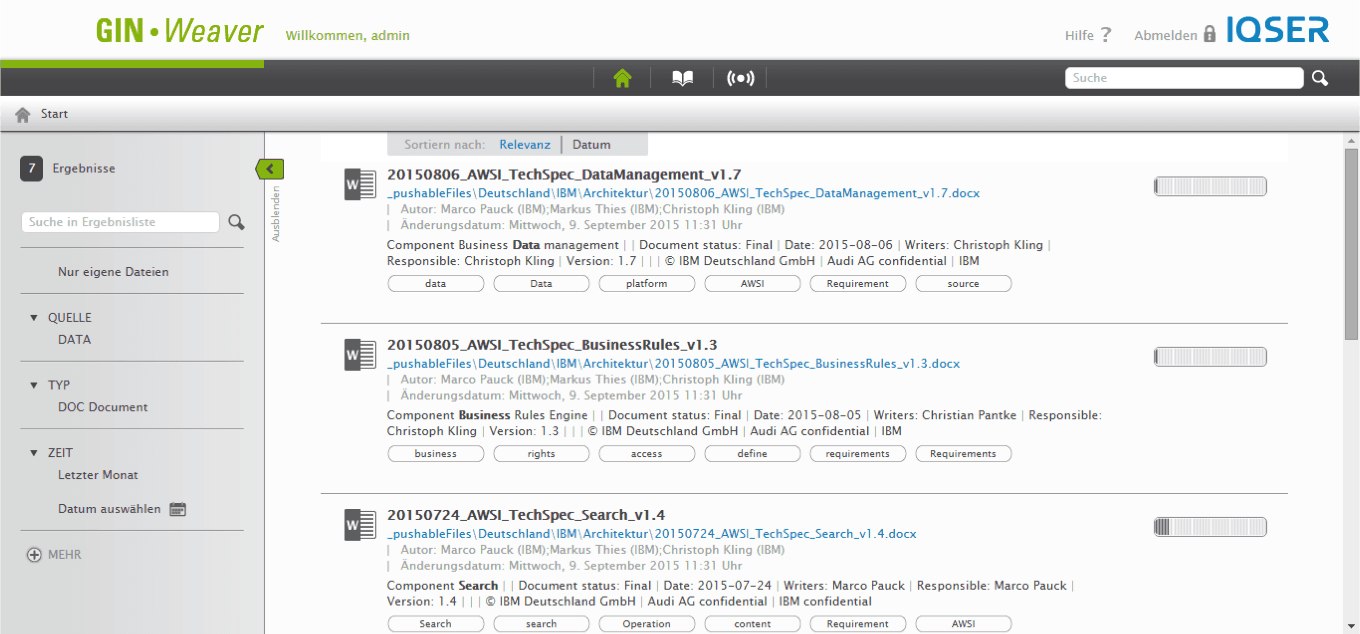Viewport: 1360px width, 634px height.
Task: Open Search_v1.4.docx file path link
Action: (652, 534)
